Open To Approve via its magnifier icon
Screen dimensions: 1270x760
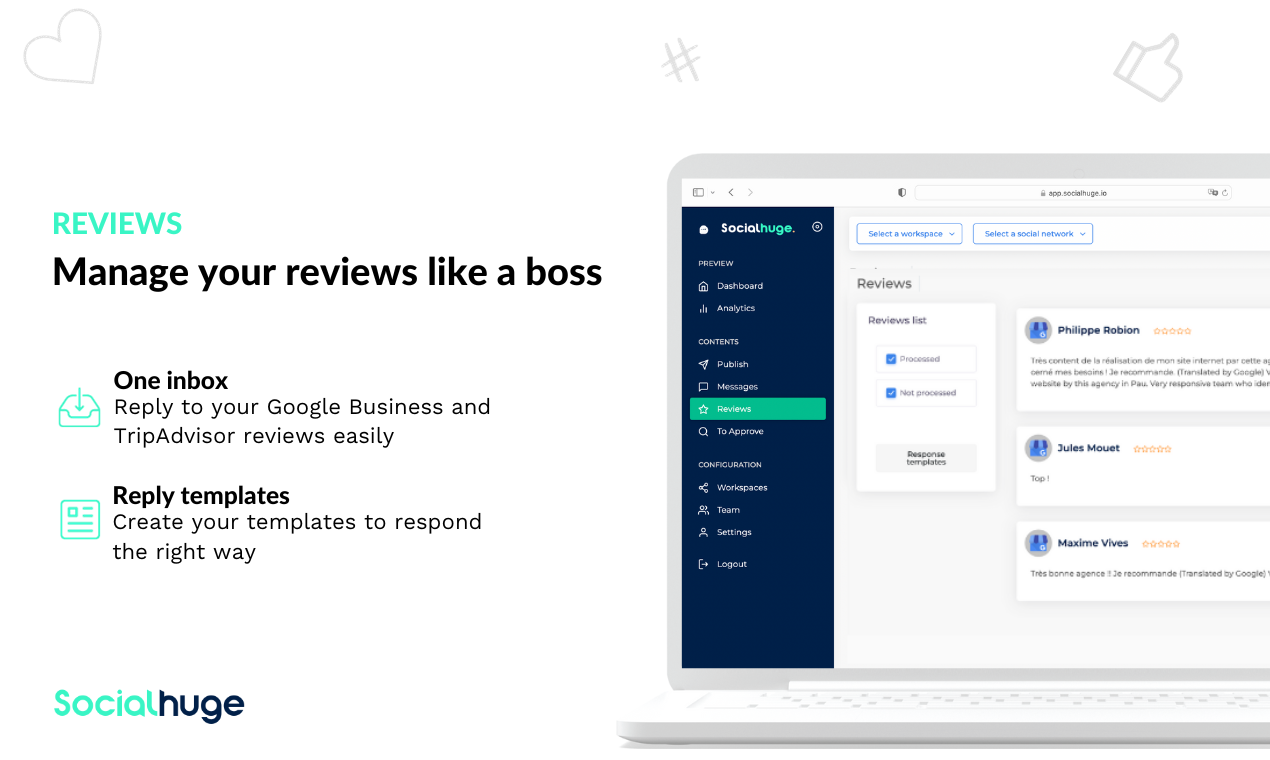(x=704, y=432)
